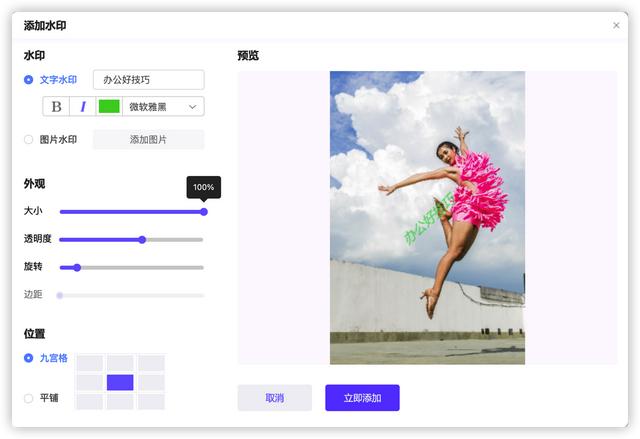Screen dimensions: 640x439
Task: Click the 添加图片 button
Action: tap(149, 140)
